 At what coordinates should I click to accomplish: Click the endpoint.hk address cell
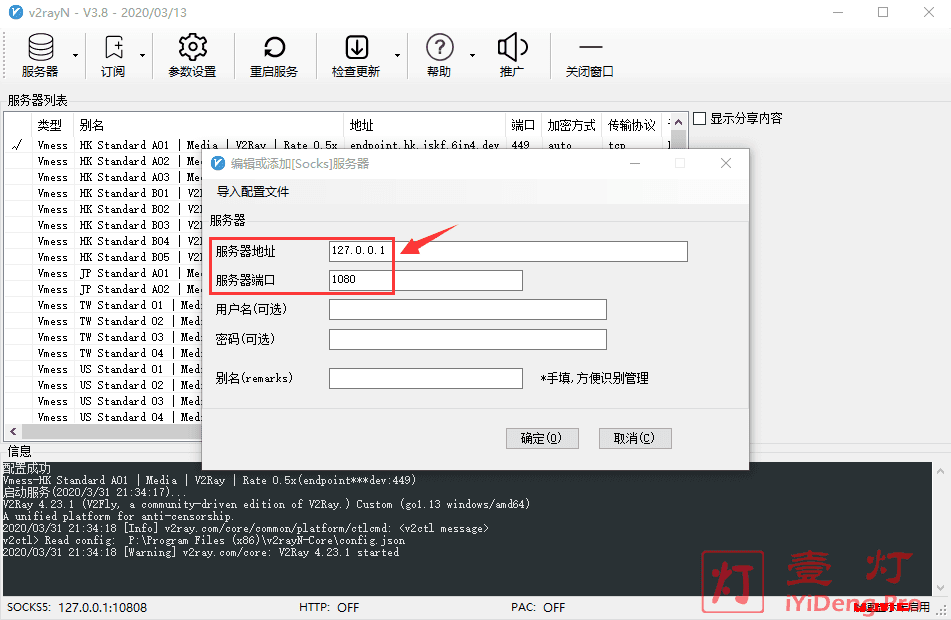[x=425, y=145]
